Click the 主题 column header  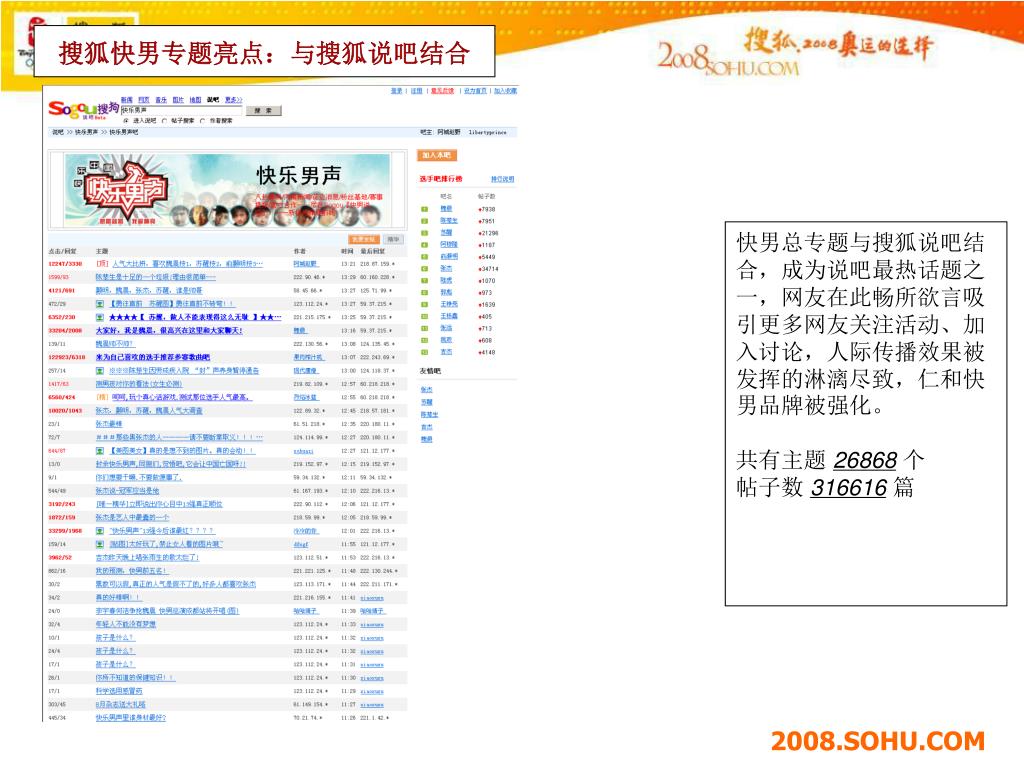point(102,251)
